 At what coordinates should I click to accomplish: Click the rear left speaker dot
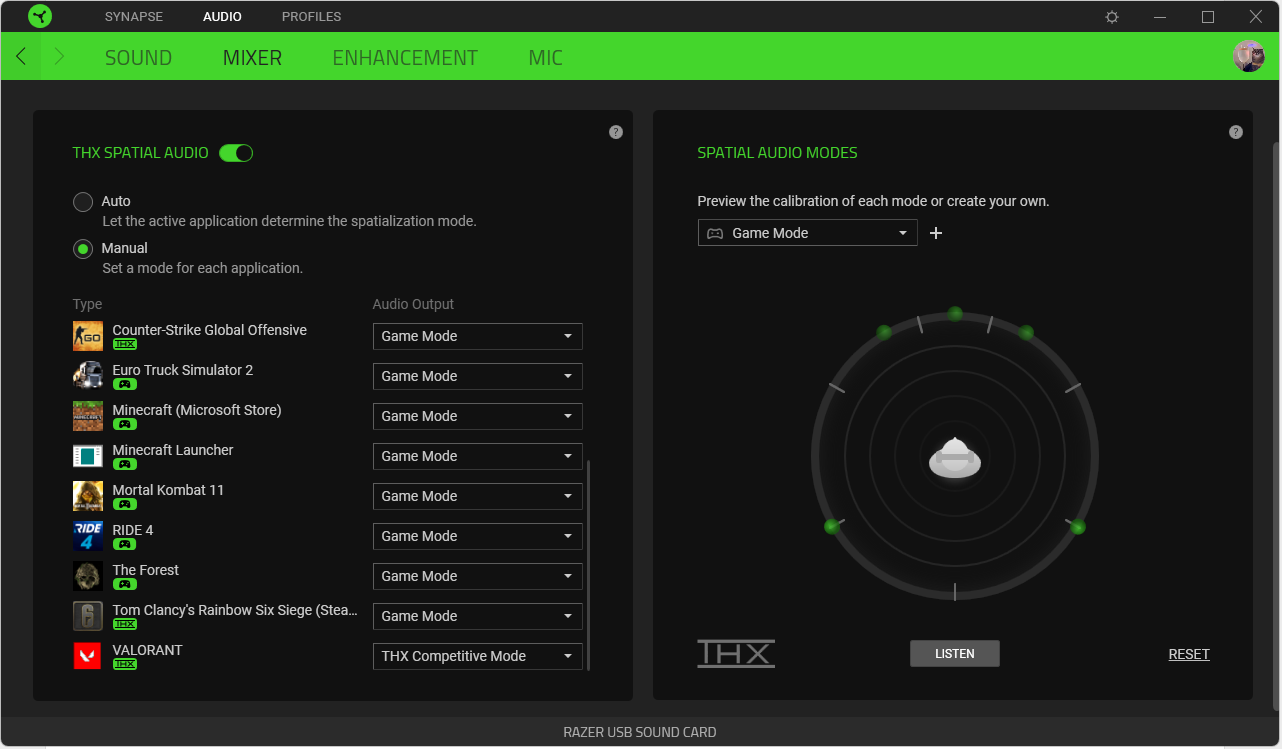(x=832, y=527)
